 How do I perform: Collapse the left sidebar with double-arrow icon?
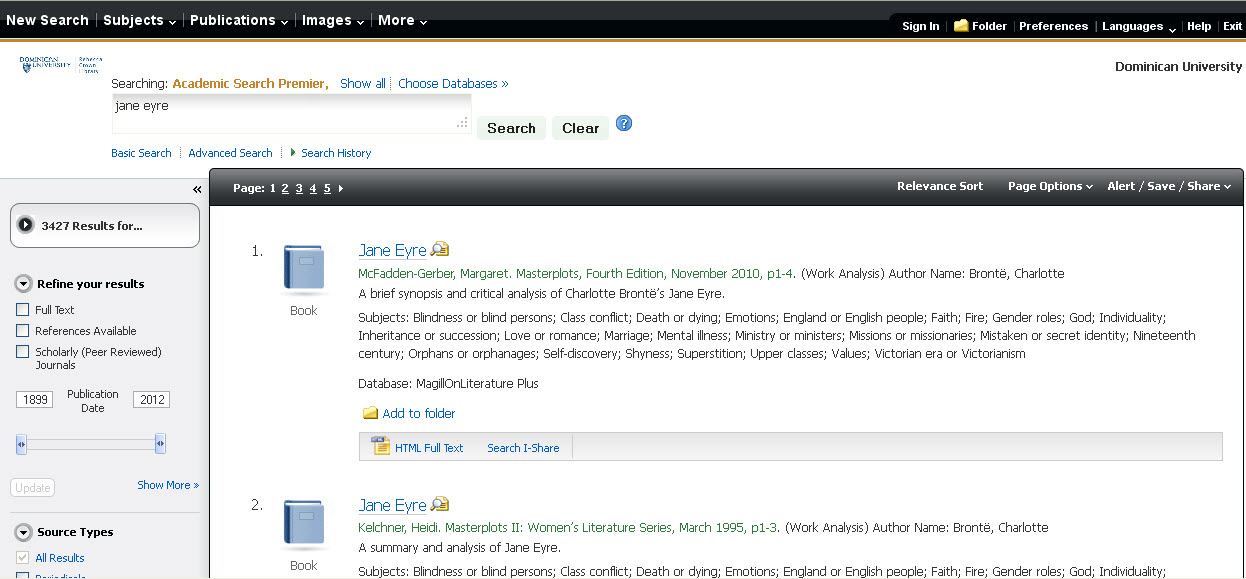click(197, 190)
